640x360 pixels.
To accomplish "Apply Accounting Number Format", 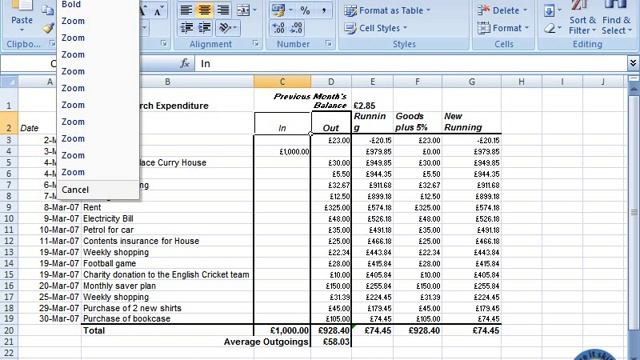I will (279, 10).
